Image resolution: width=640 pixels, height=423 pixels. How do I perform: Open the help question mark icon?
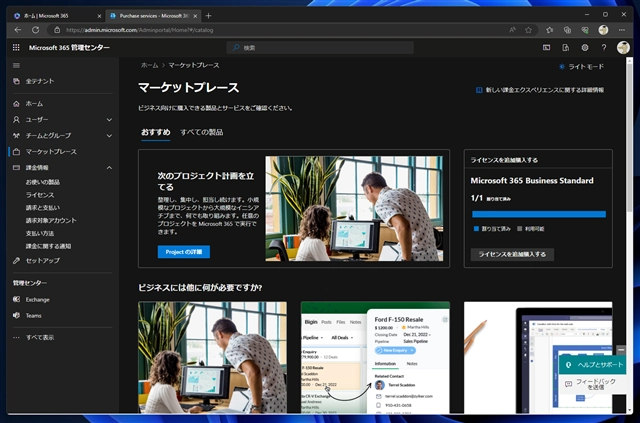[604, 47]
